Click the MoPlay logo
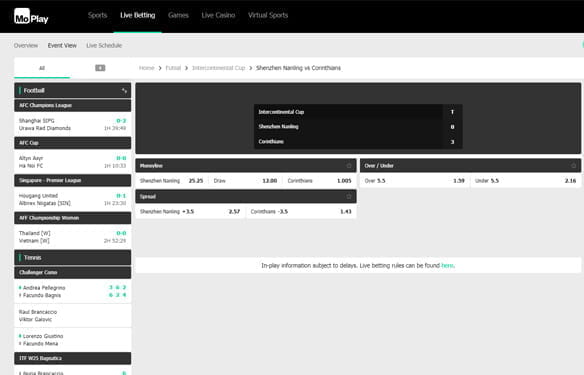This screenshot has height=375, width=584. (x=31, y=16)
